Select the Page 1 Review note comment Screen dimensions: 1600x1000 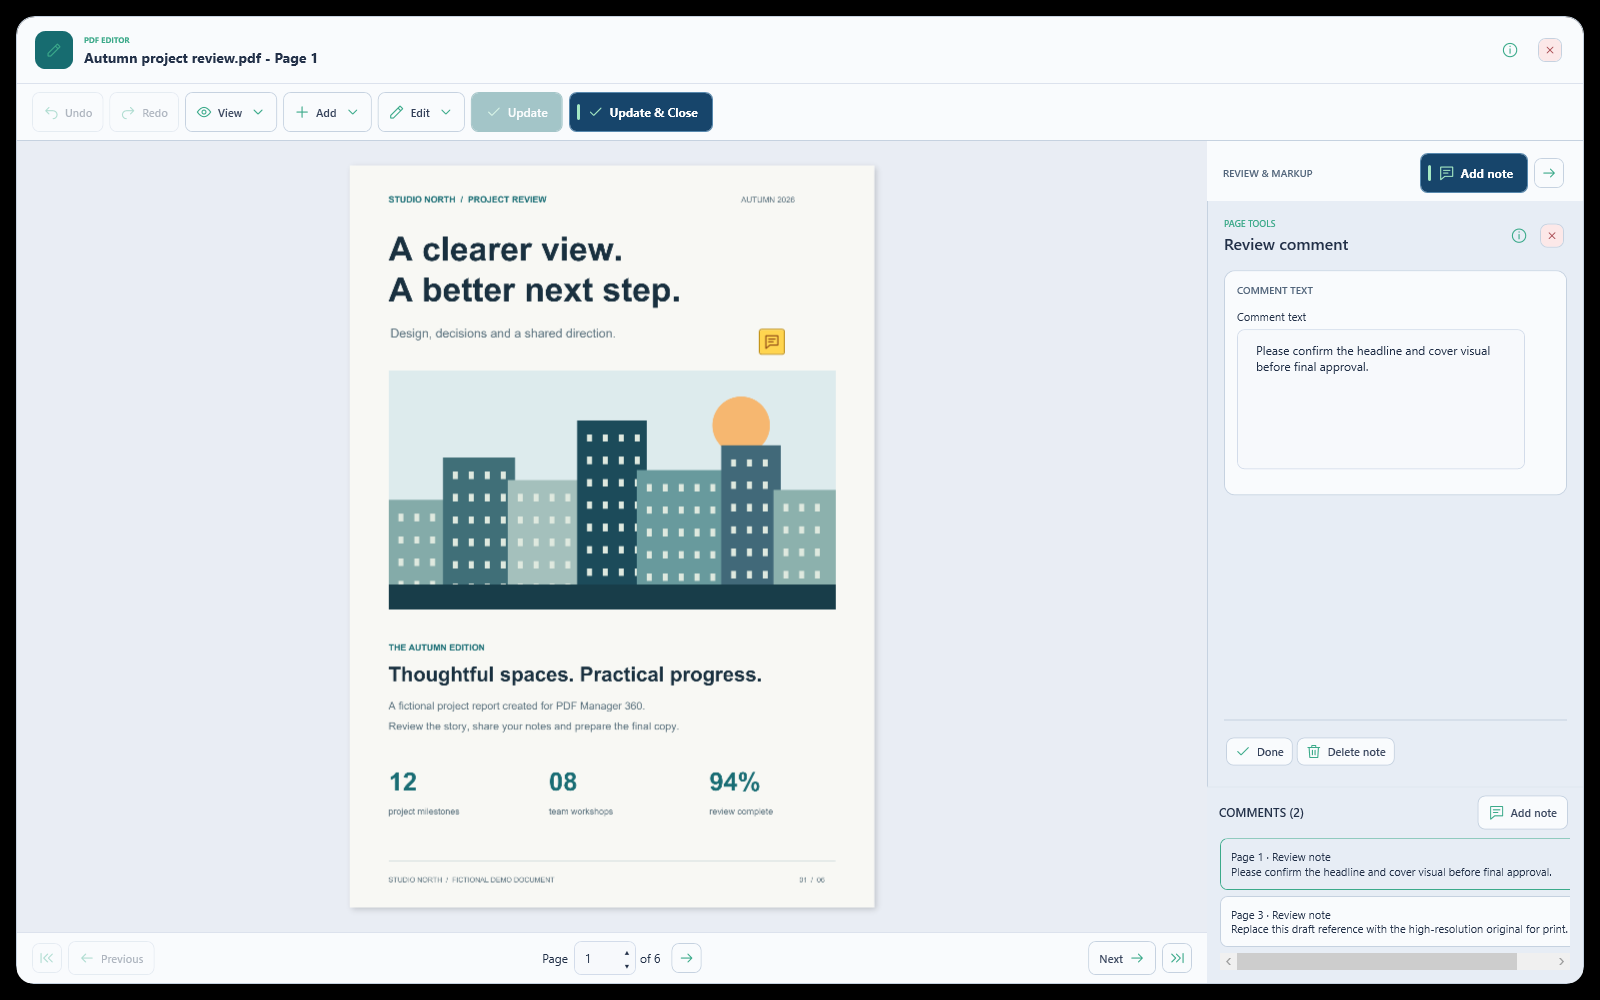pos(1395,864)
